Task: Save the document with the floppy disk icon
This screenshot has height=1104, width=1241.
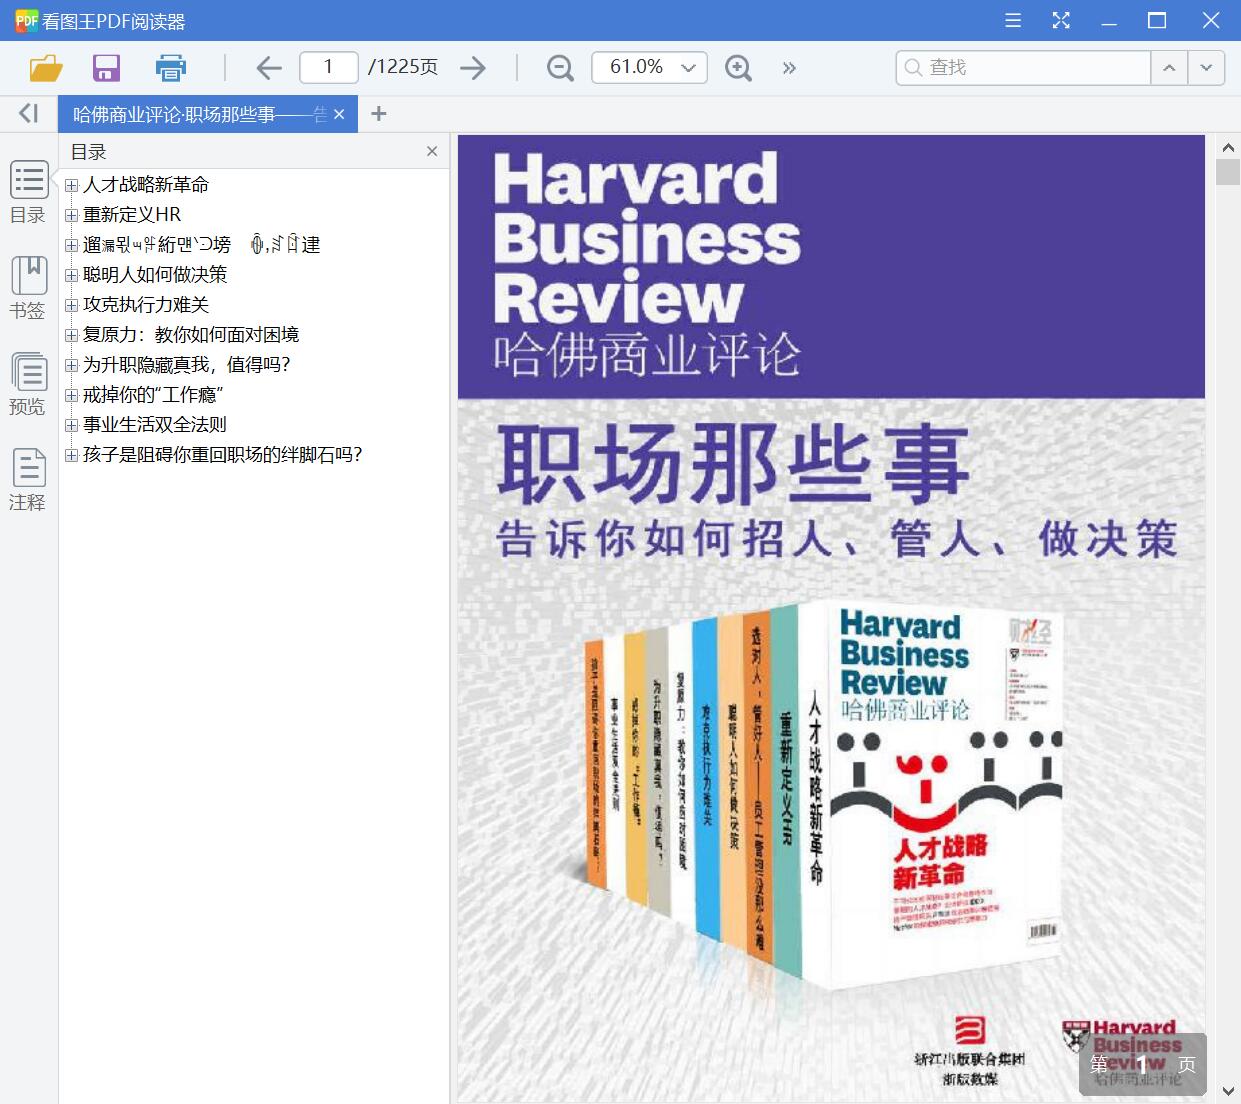Action: 106,68
